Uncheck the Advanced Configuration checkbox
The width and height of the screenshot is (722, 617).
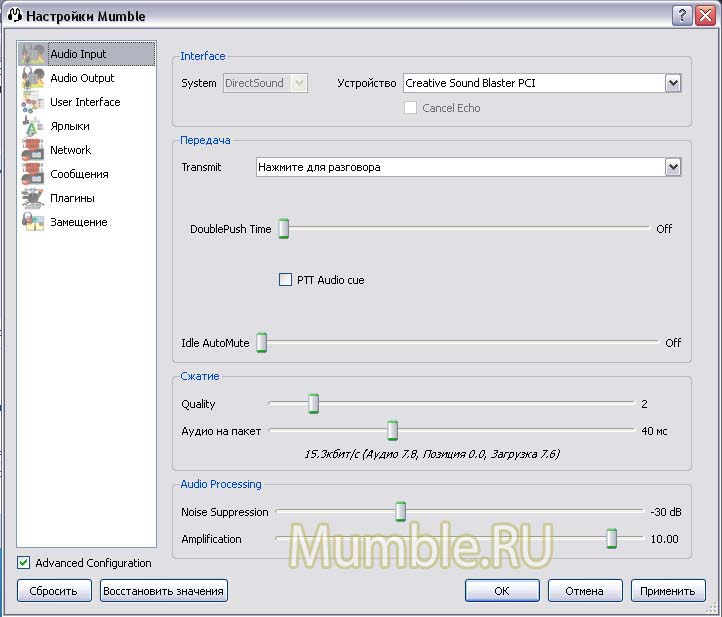[x=24, y=563]
